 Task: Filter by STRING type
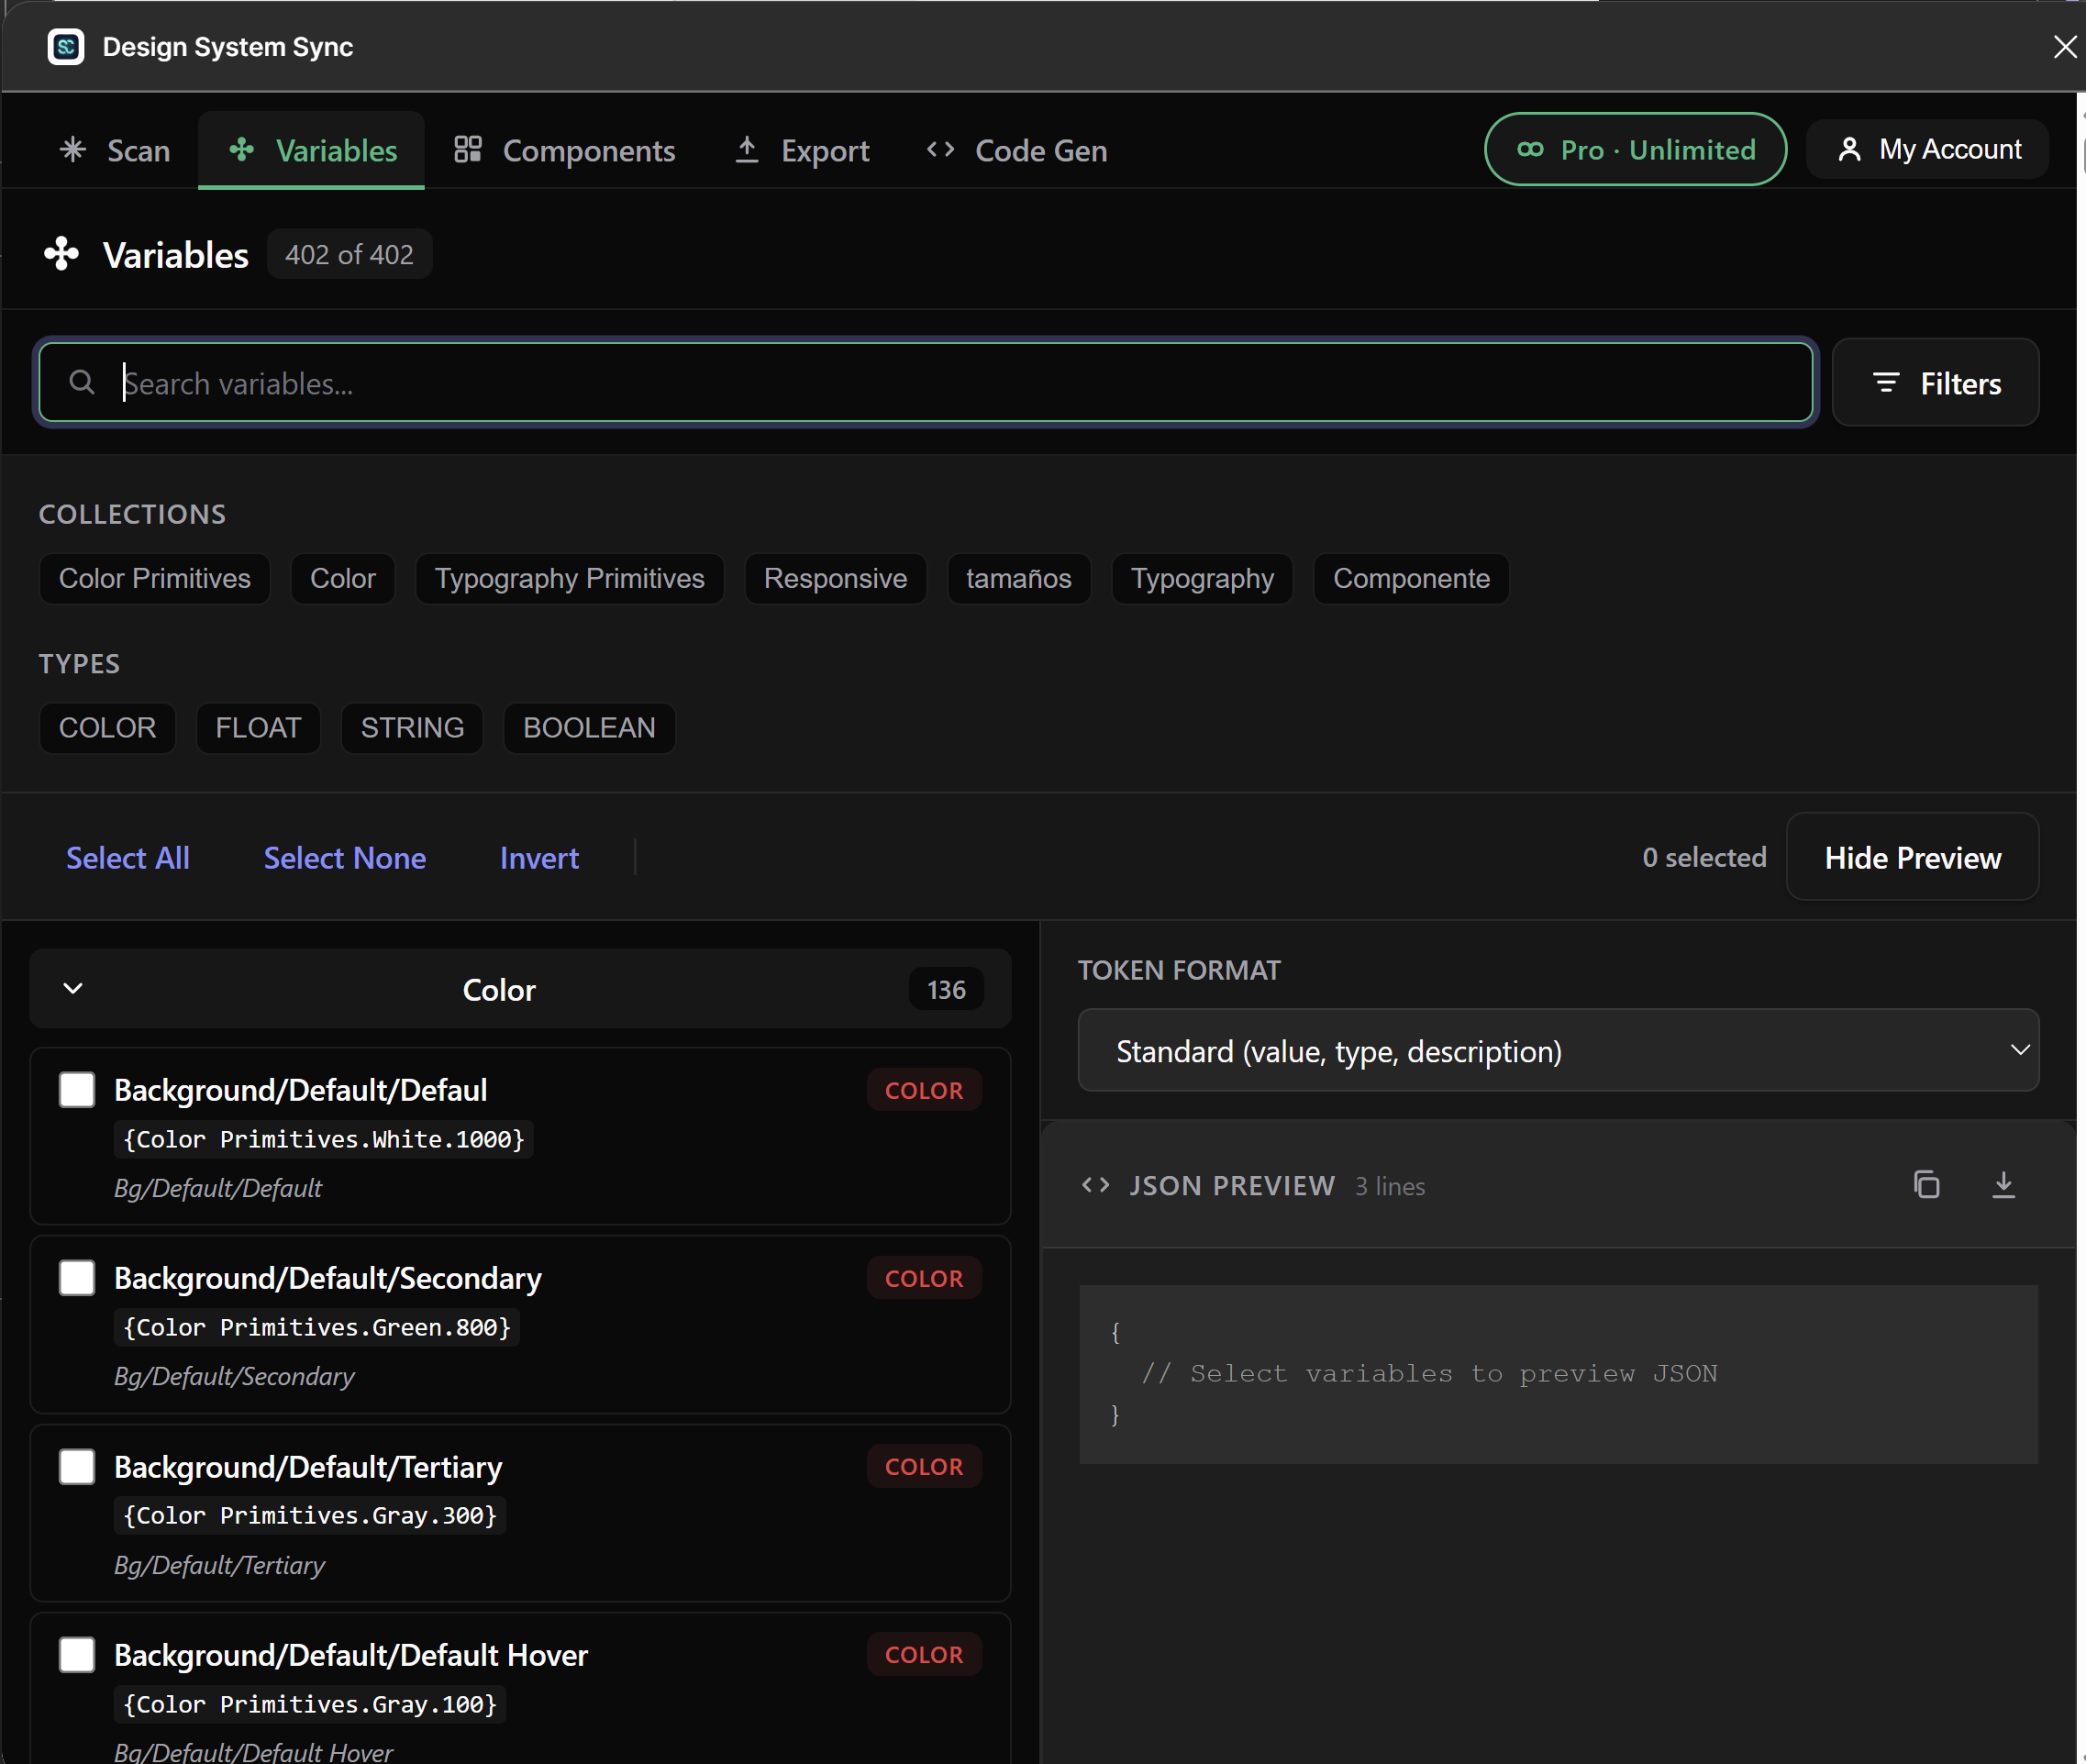pyautogui.click(x=413, y=728)
